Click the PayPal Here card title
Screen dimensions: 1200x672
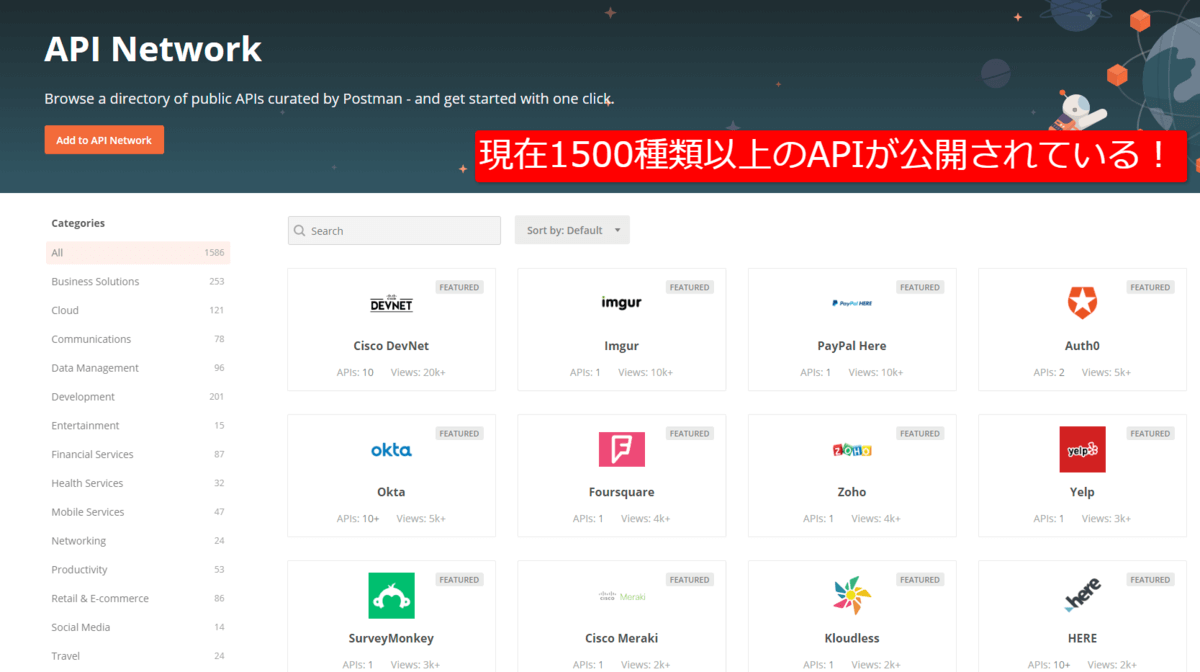click(852, 346)
